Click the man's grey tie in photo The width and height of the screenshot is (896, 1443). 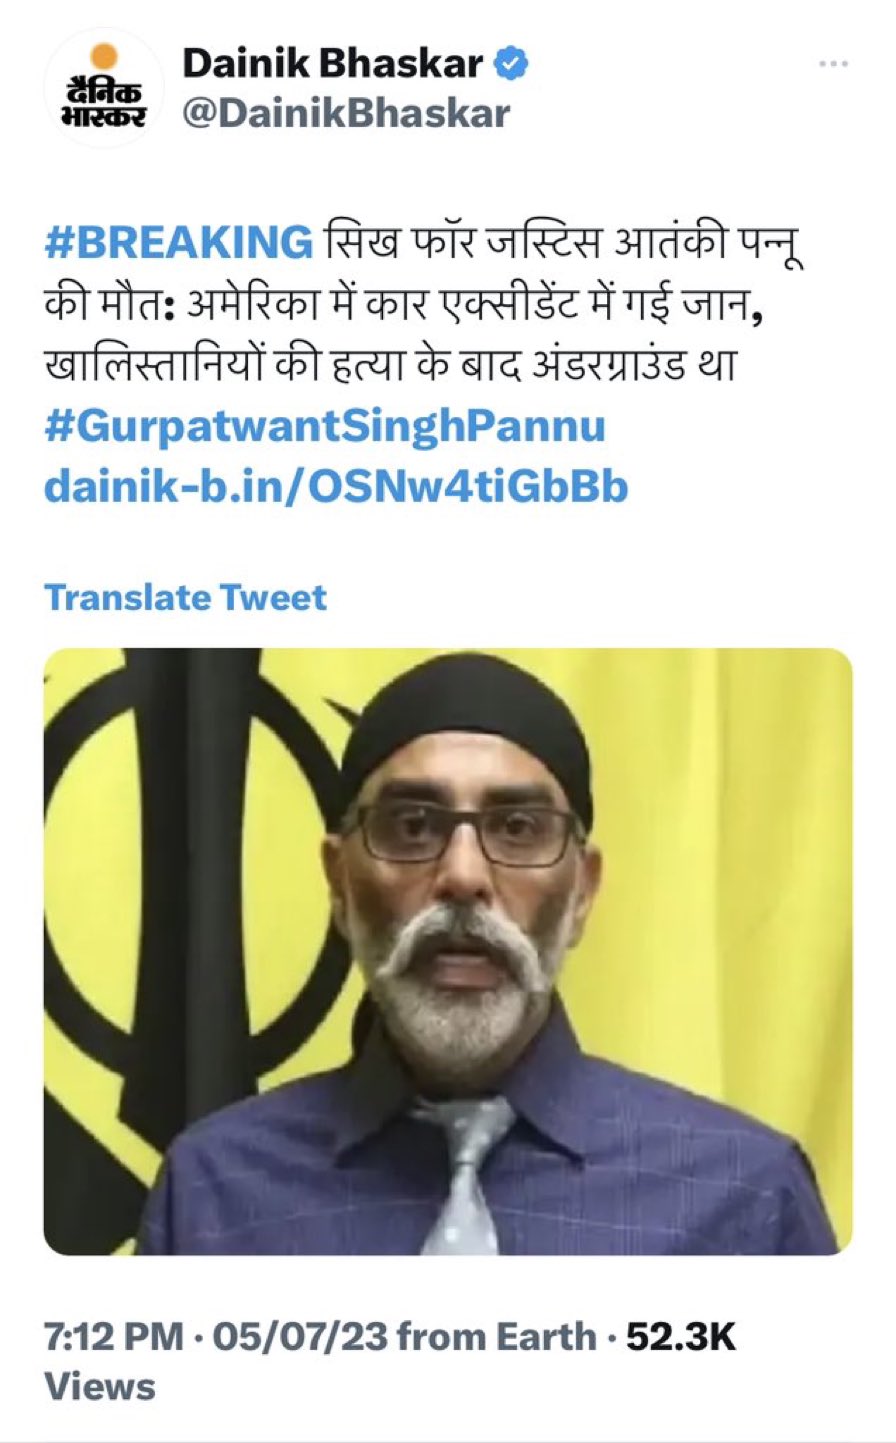click(x=463, y=1172)
